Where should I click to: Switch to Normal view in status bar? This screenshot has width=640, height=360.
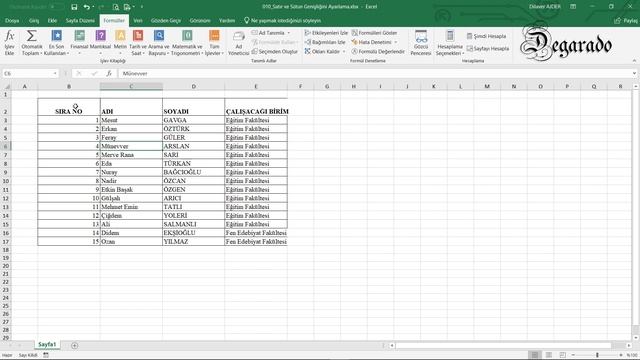[535, 355]
